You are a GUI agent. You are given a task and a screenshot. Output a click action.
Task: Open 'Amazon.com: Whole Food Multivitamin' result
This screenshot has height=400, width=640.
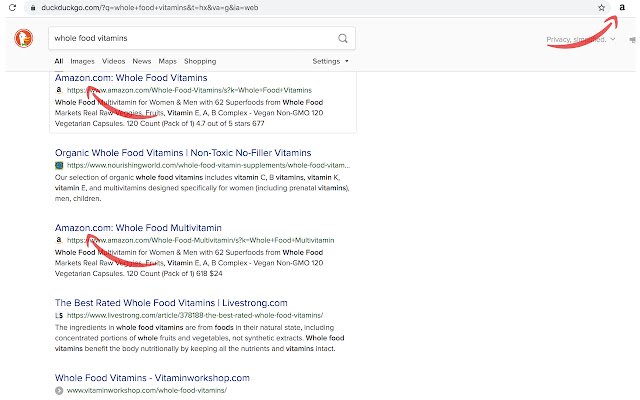coord(138,228)
